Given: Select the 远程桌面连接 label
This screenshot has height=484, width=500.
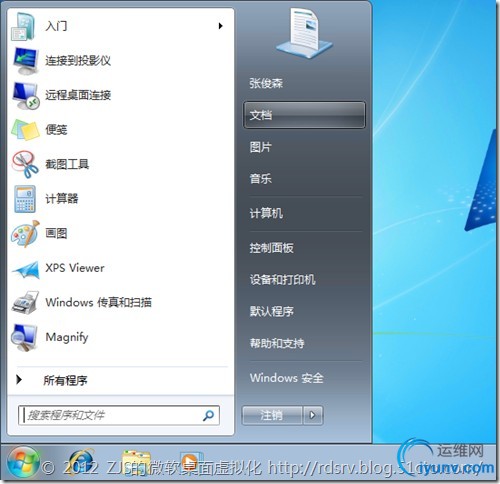Looking at the screenshot, I should (x=78, y=95).
